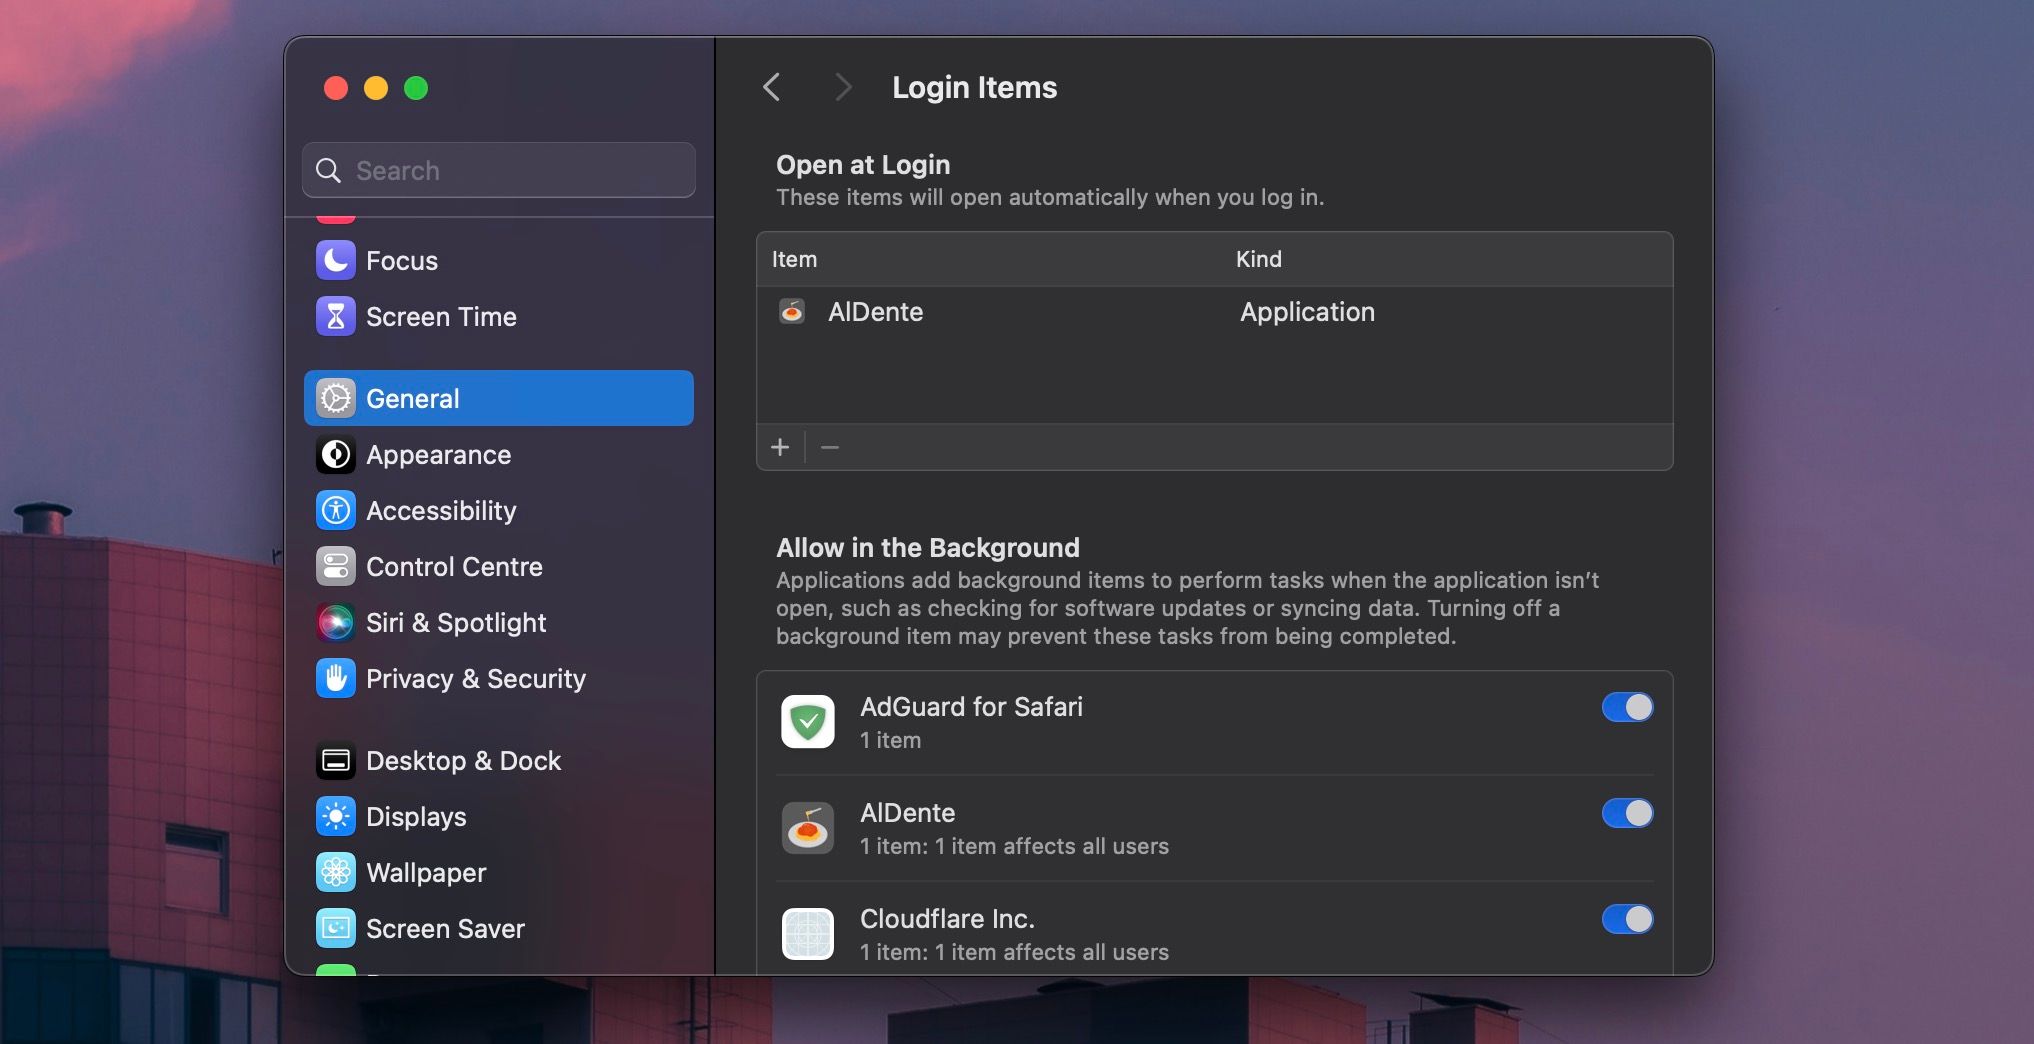
Task: Click the Search field
Action: click(497, 170)
